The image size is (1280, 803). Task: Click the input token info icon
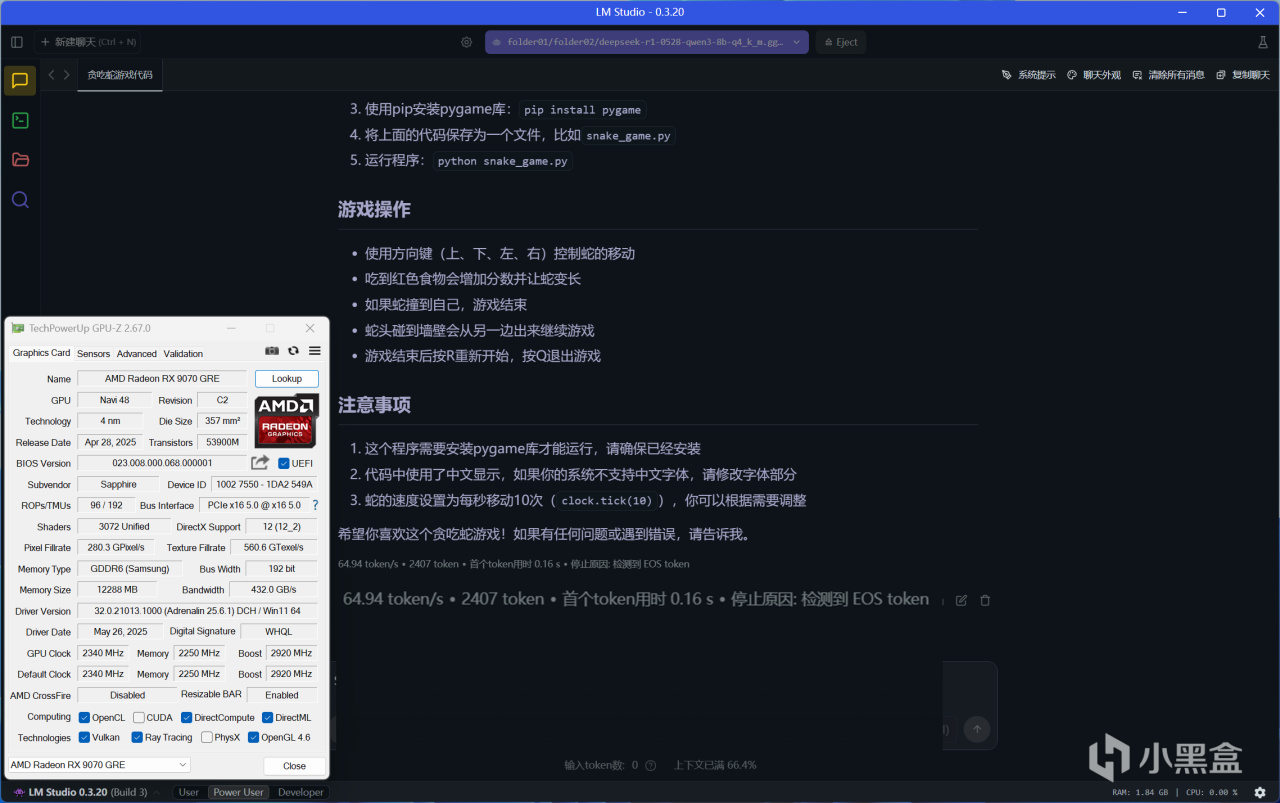pyautogui.click(x=651, y=765)
